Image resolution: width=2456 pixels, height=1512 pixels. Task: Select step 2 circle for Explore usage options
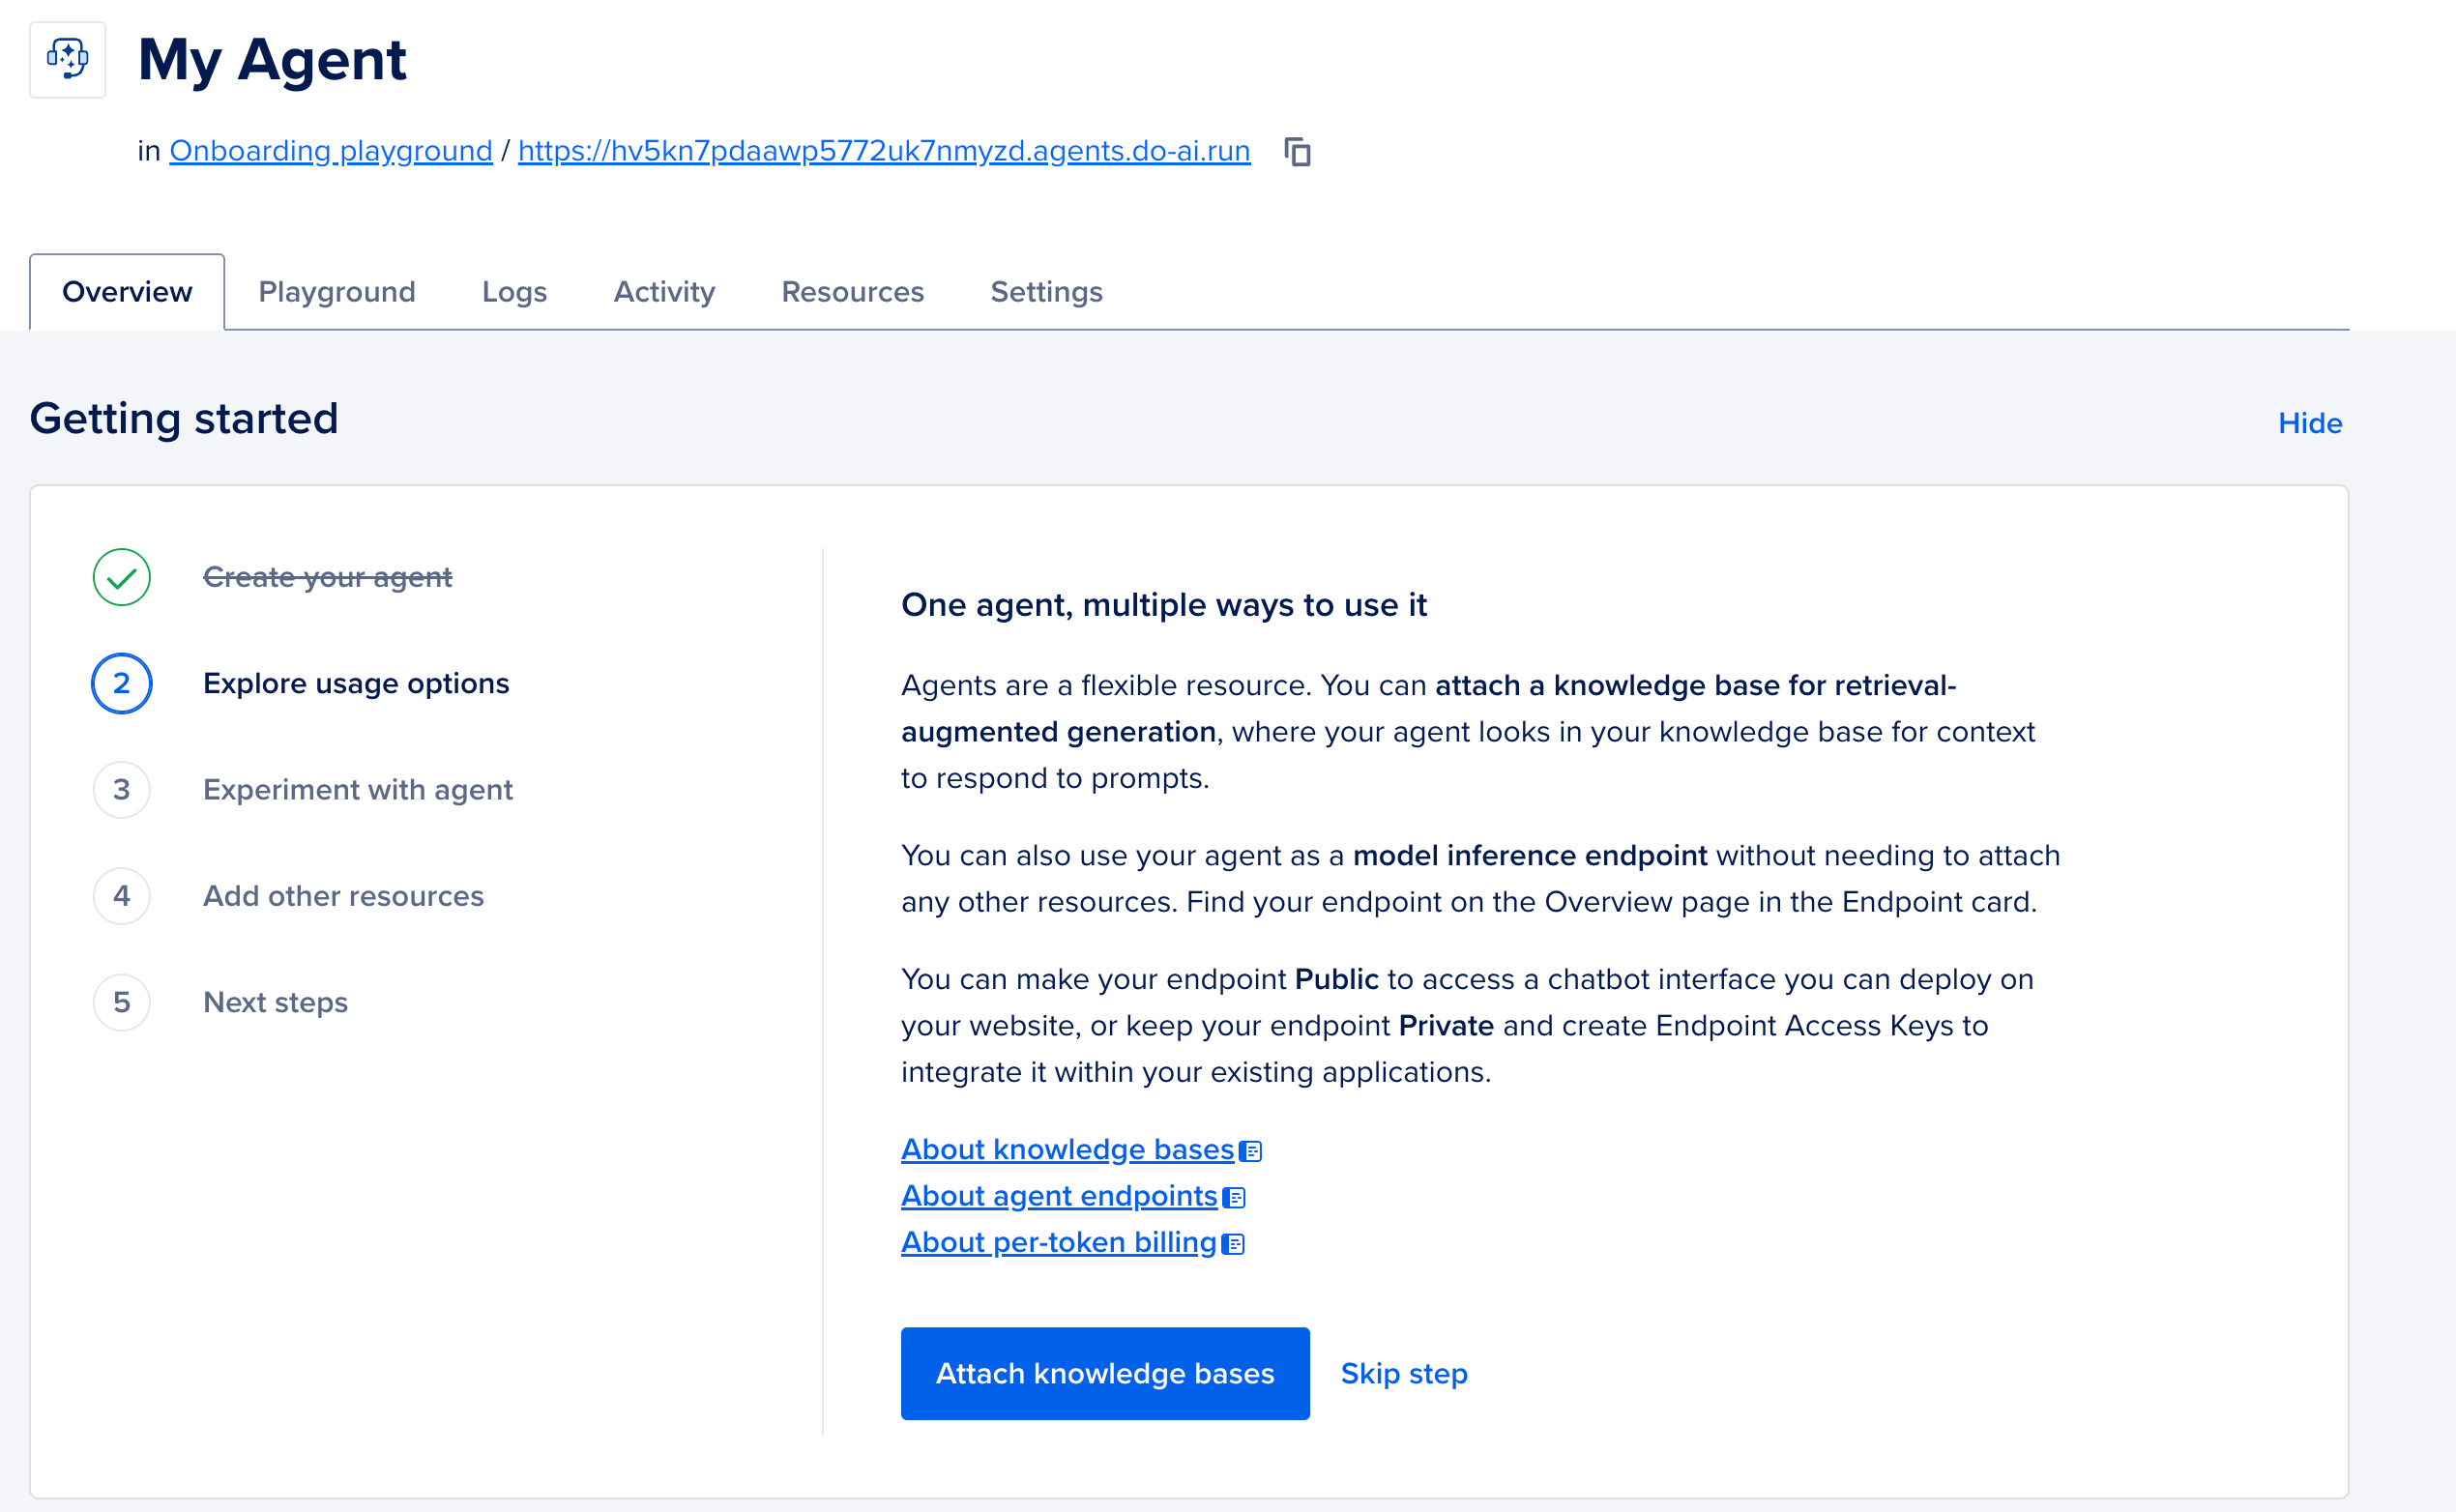[122, 683]
